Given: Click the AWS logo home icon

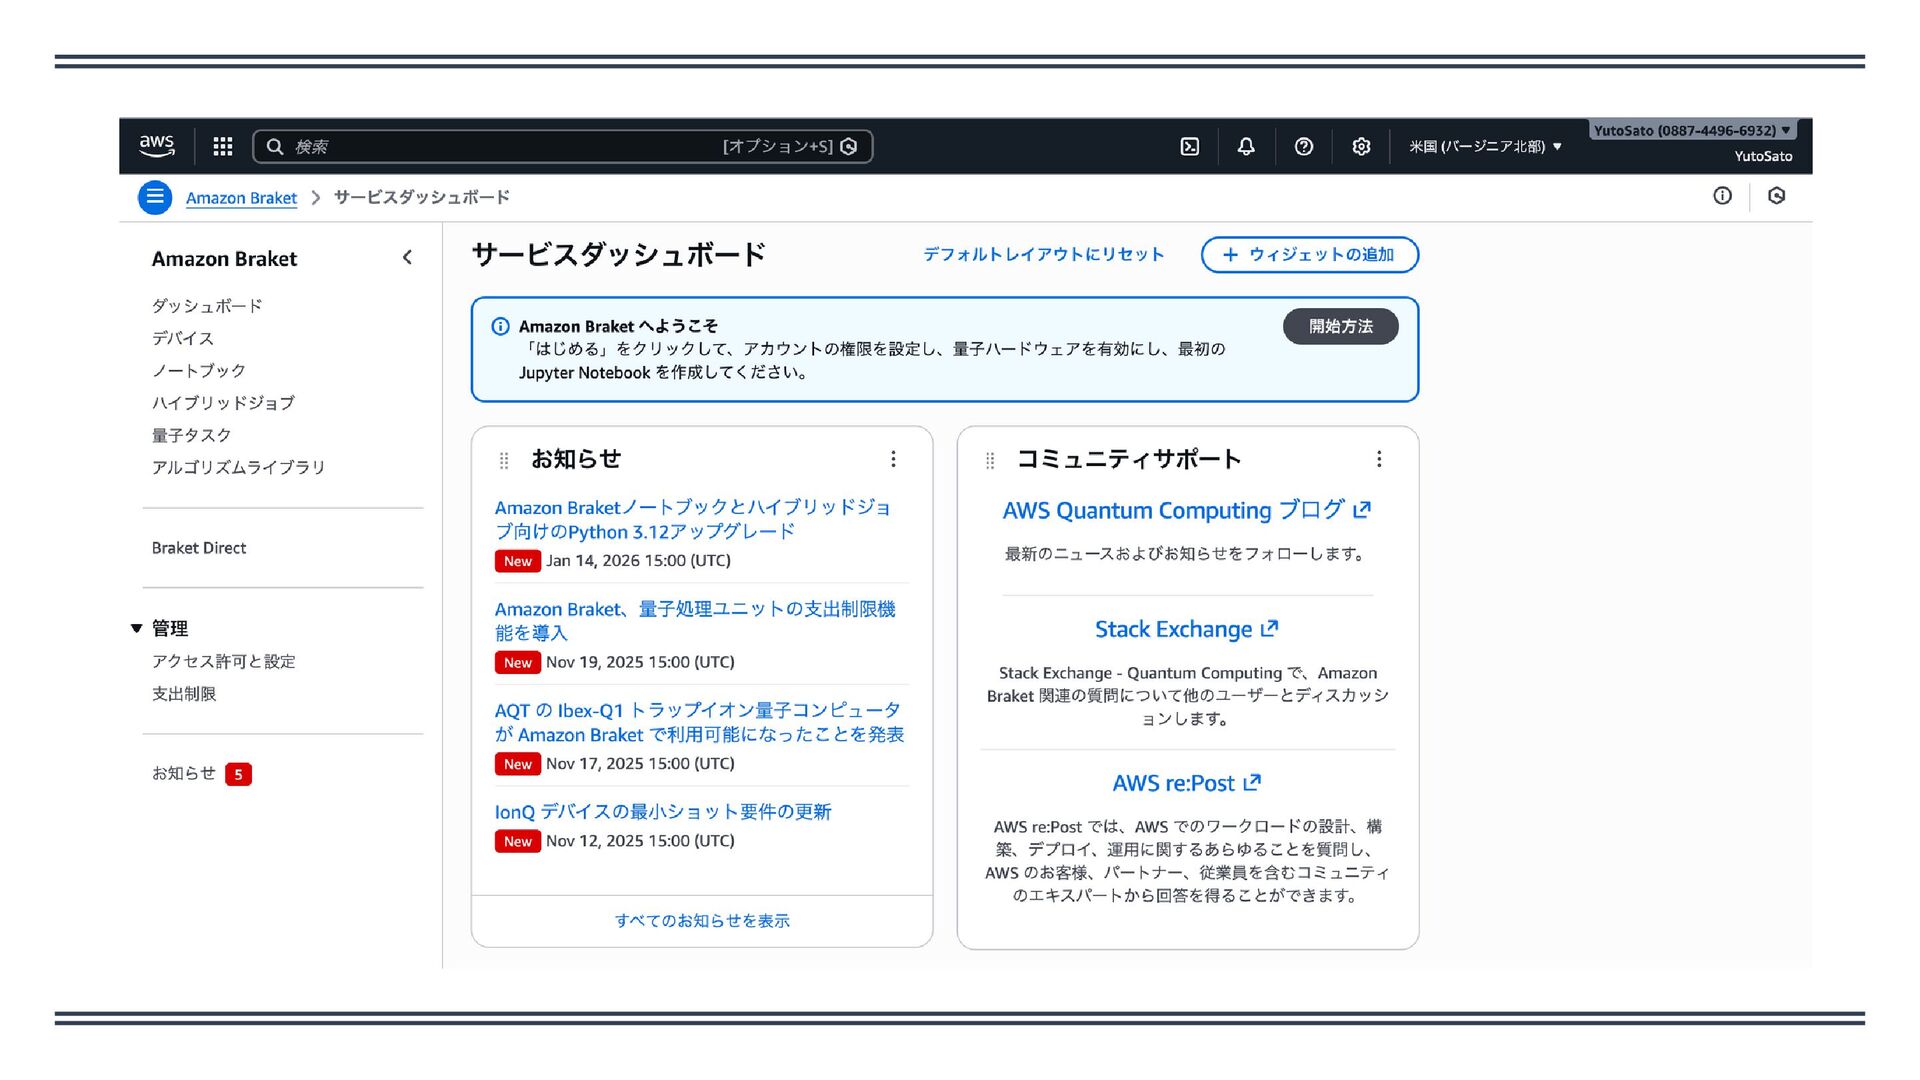Looking at the screenshot, I should point(157,146).
